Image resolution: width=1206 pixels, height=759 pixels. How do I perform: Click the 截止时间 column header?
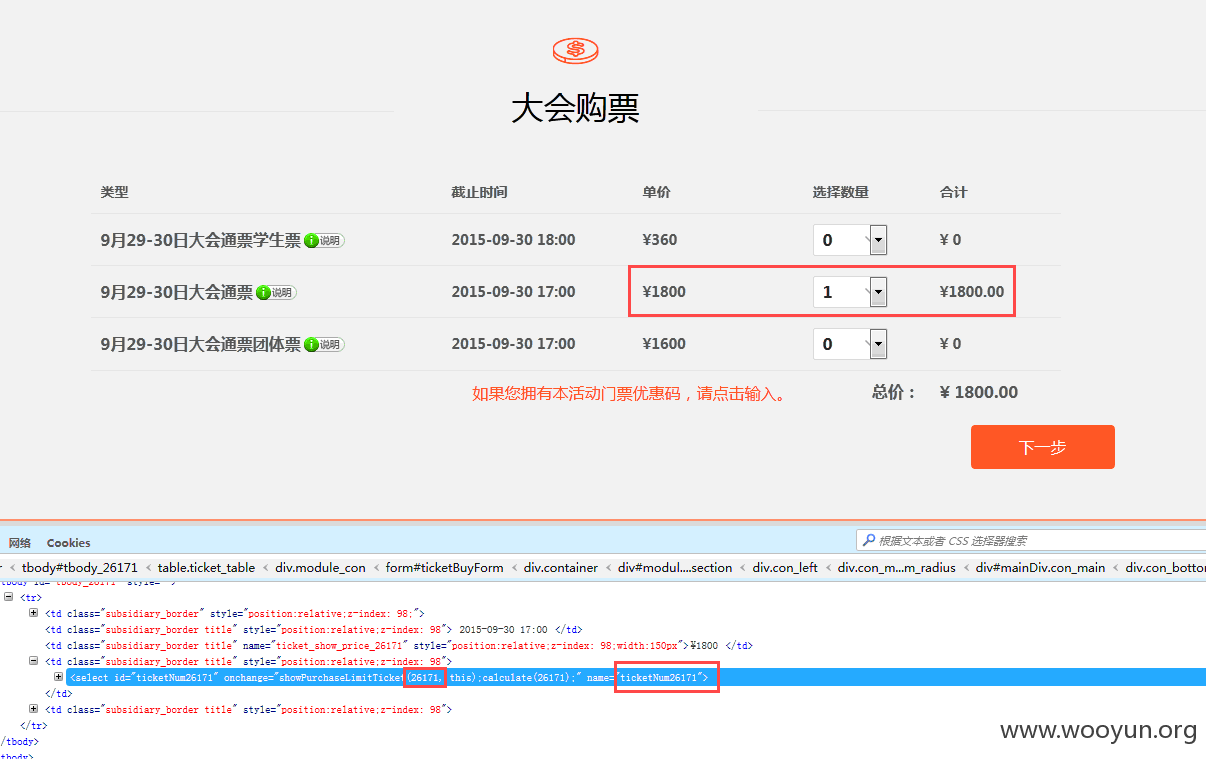(x=479, y=192)
